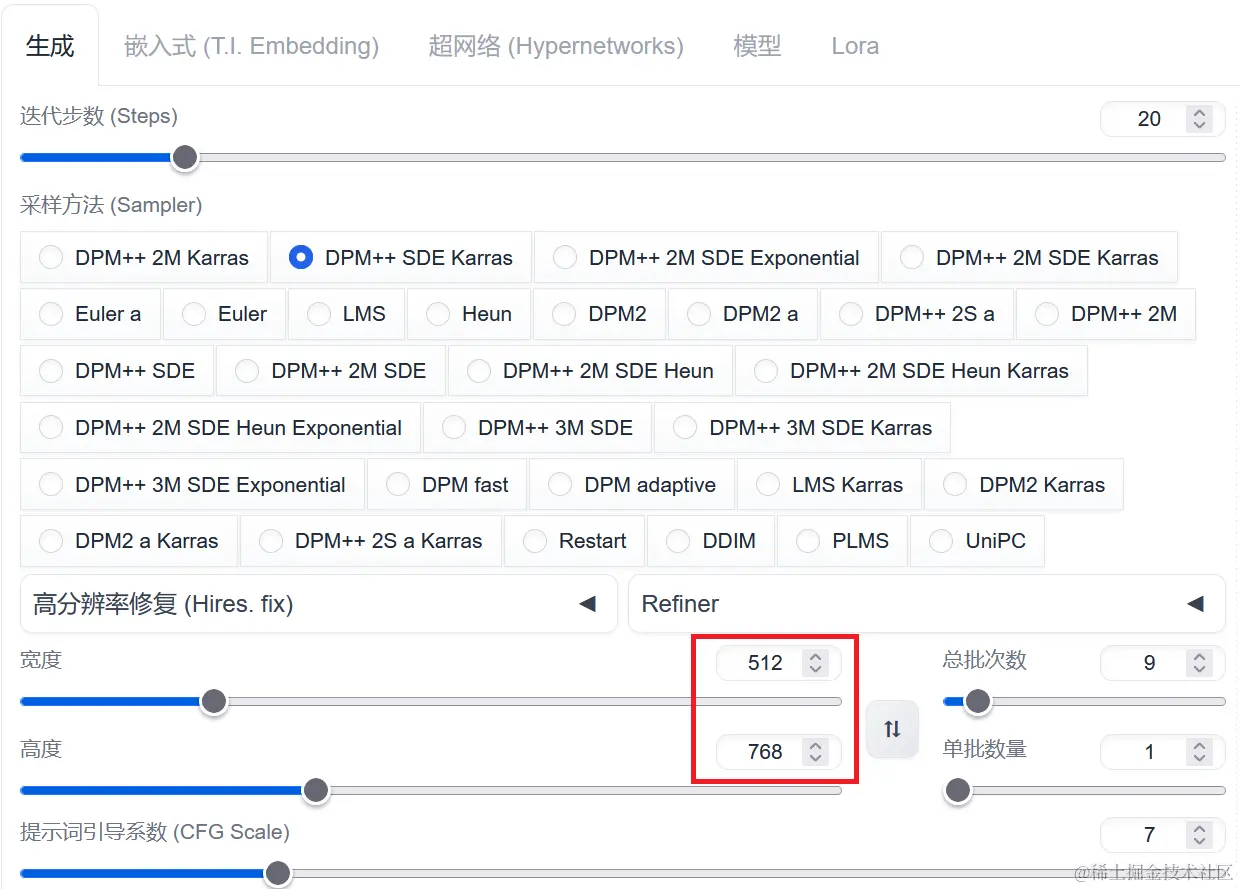Select the DPM2 a sampler
This screenshot has height=889, width=1240.
743,314
